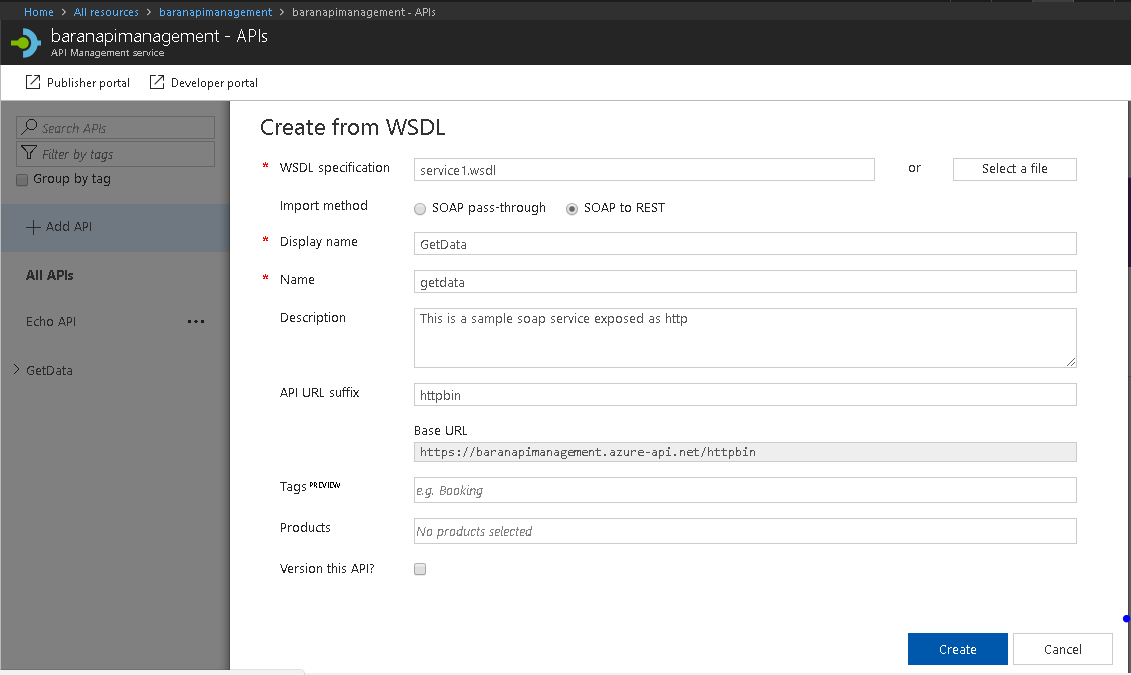The height and width of the screenshot is (675, 1131).
Task: Go to Home in the breadcrumb
Action: (x=39, y=12)
